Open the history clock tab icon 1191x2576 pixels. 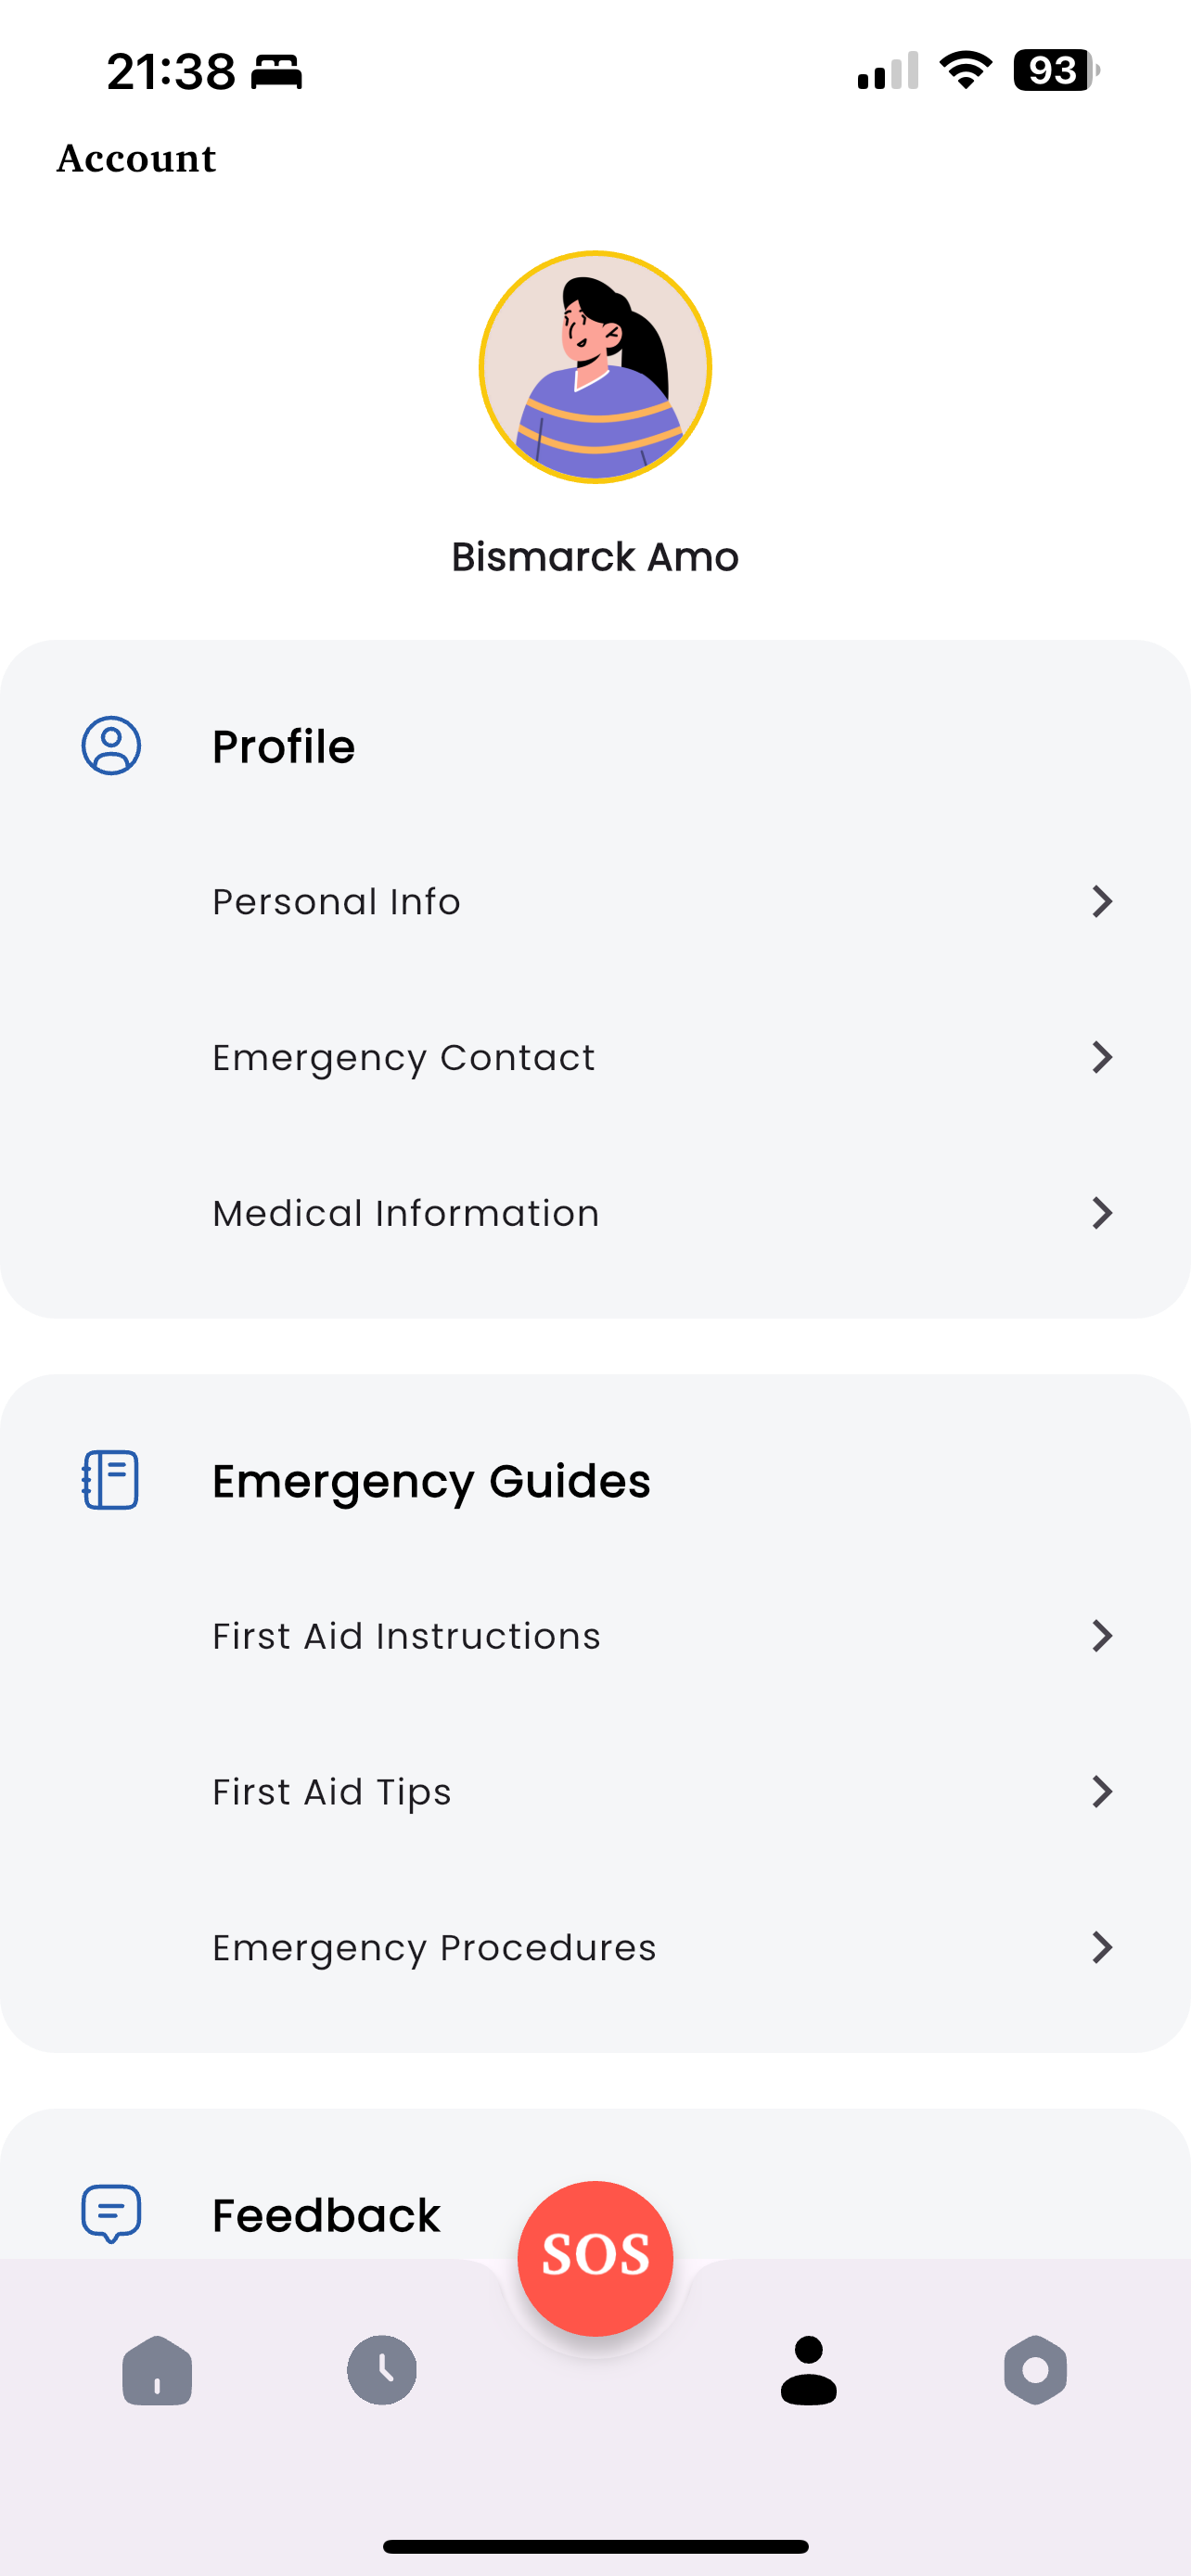[x=382, y=2370]
